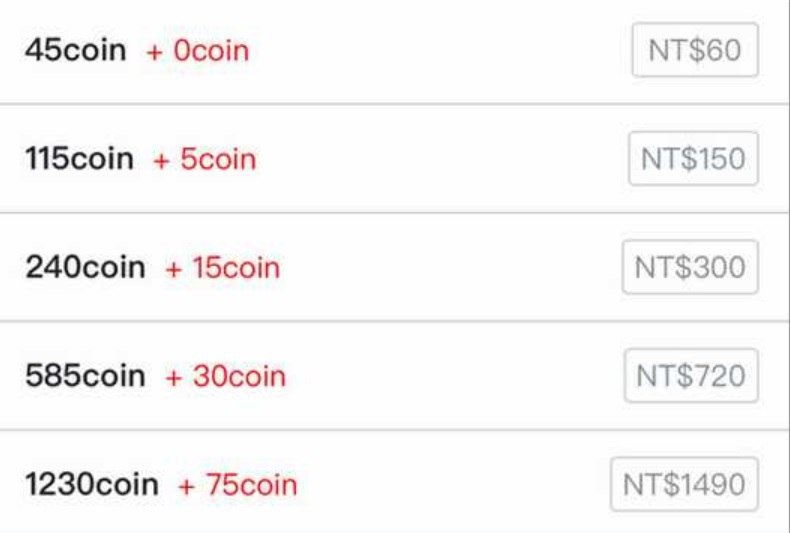The height and width of the screenshot is (533, 790).
Task: Click the 240coin label text
Action: tap(85, 267)
